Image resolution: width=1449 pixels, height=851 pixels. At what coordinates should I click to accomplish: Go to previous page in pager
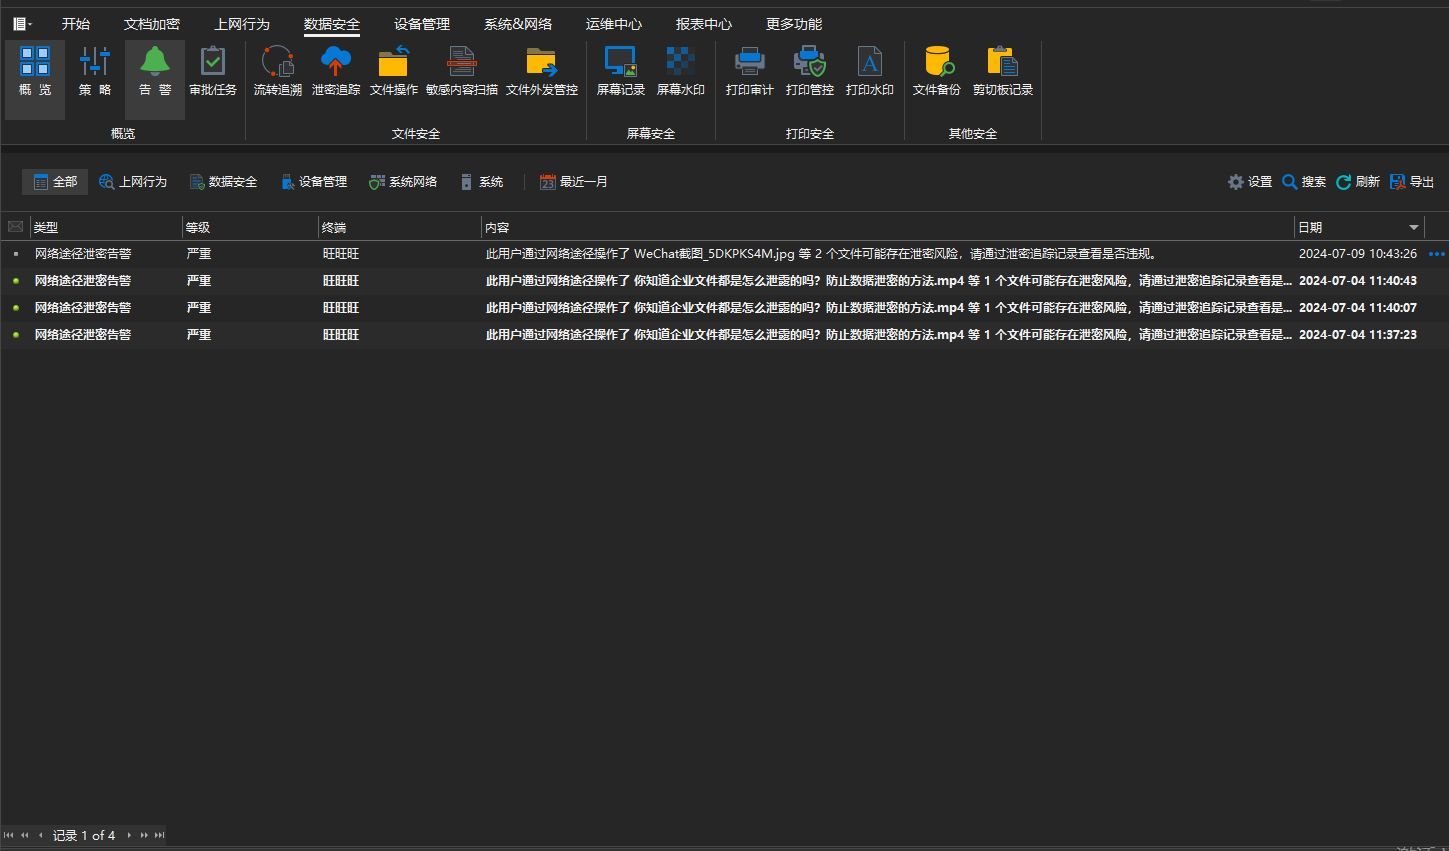pyautogui.click(x=25, y=835)
